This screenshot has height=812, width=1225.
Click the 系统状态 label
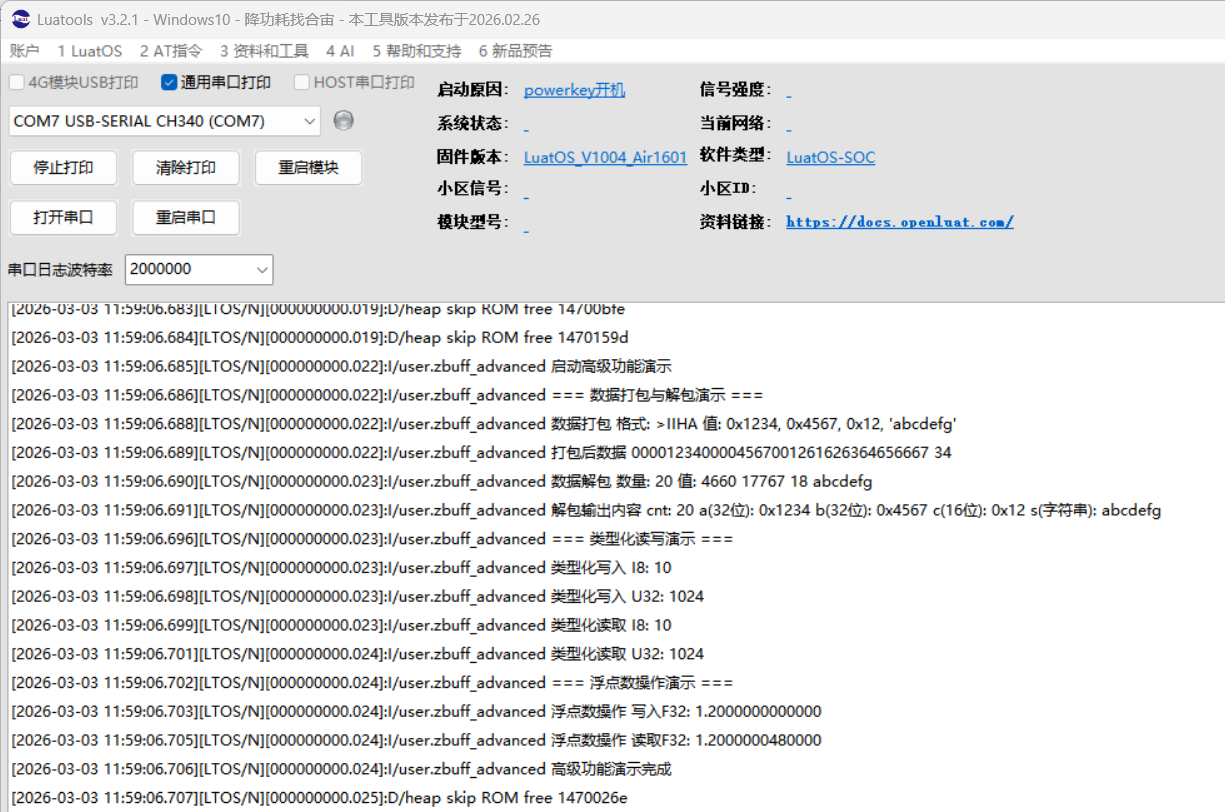[x=473, y=124]
